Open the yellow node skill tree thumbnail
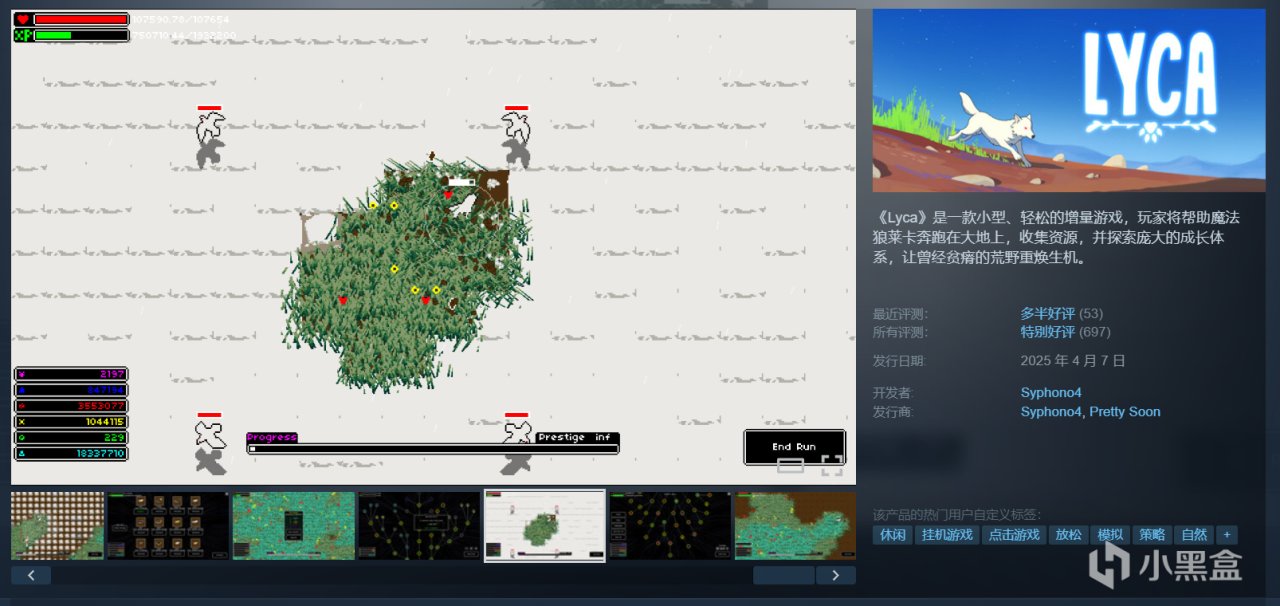Viewport: 1280px width, 606px height. [x=670, y=525]
